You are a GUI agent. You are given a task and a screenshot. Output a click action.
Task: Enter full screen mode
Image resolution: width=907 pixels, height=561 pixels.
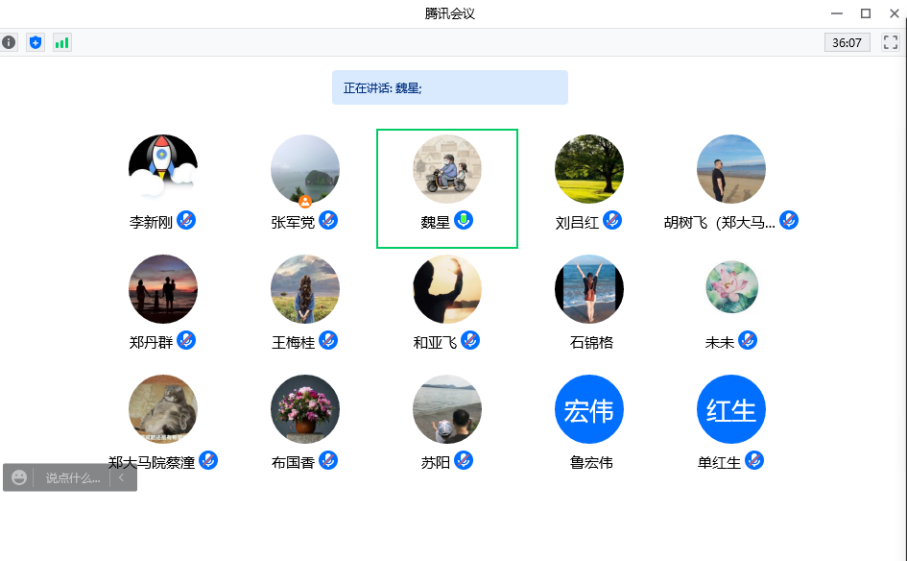890,42
